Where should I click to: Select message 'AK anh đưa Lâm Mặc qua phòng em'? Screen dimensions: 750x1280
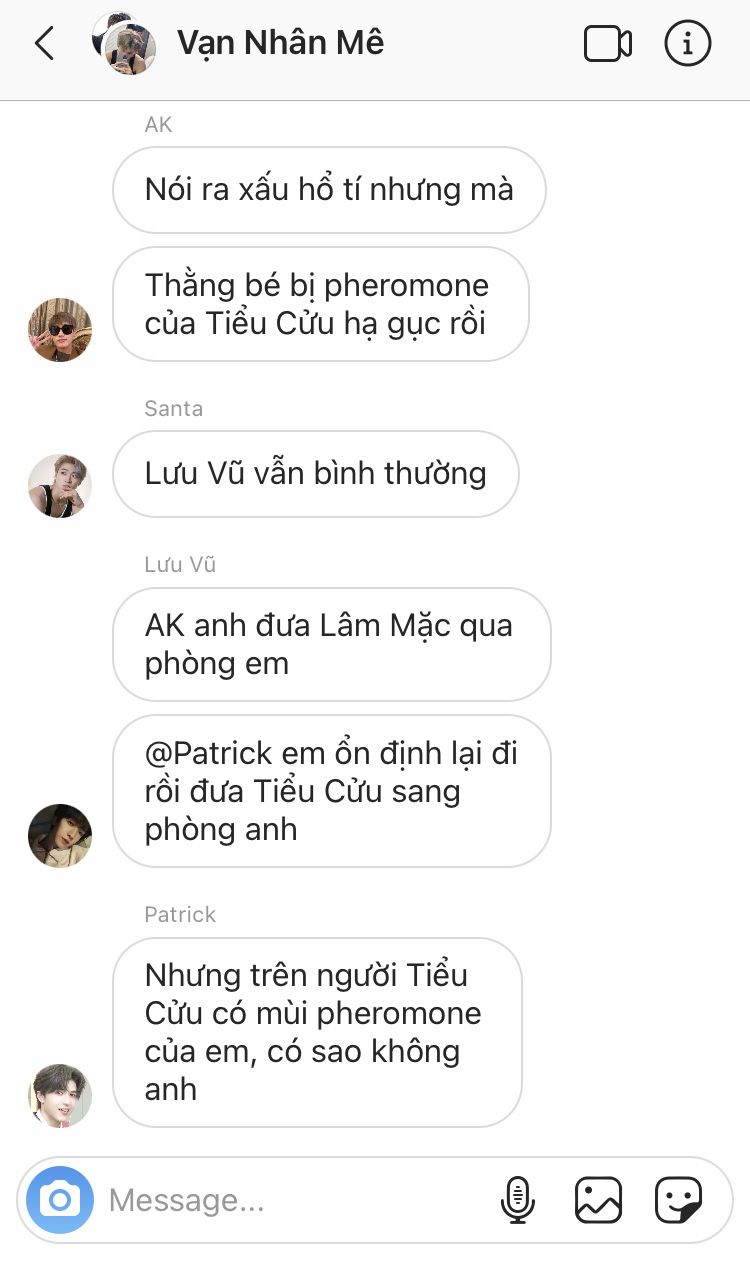tap(332, 644)
